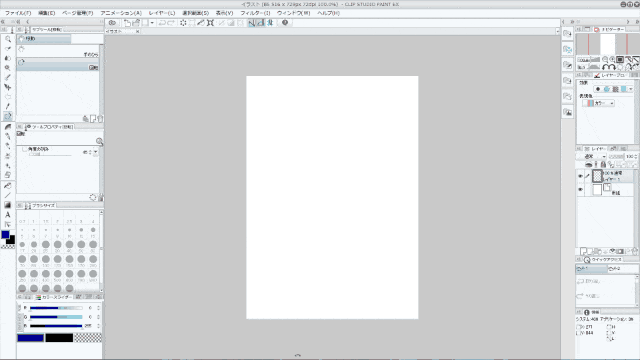Toggle Snap to Grid in command bar
640x360 pixels.
pyautogui.click(x=270, y=23)
